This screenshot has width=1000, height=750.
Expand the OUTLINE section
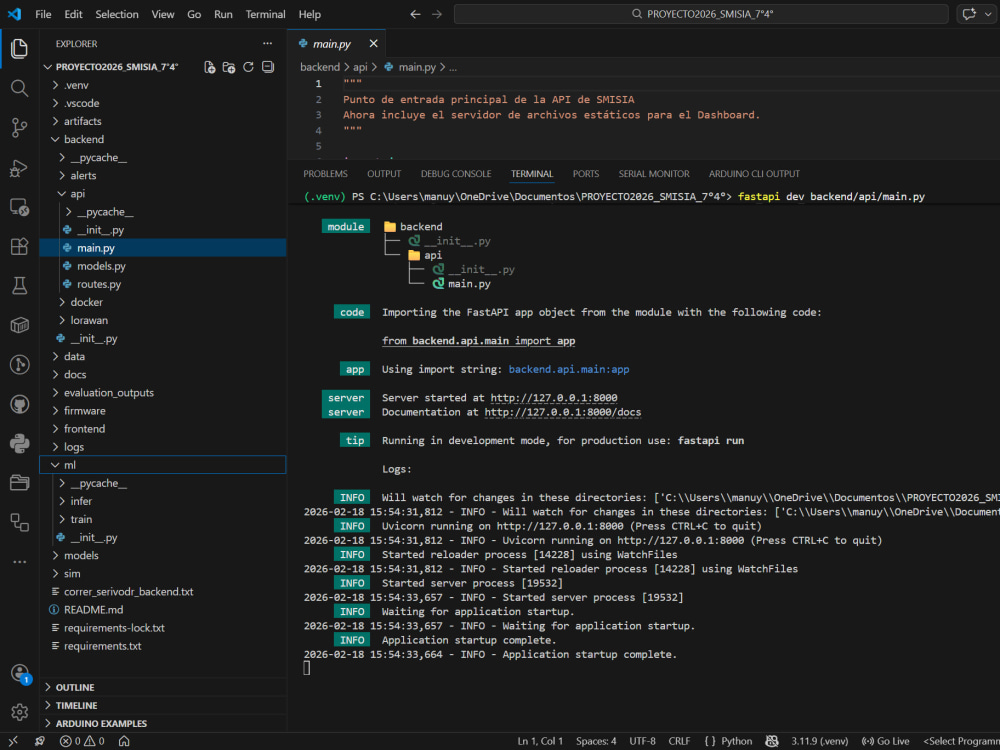[163, 688]
